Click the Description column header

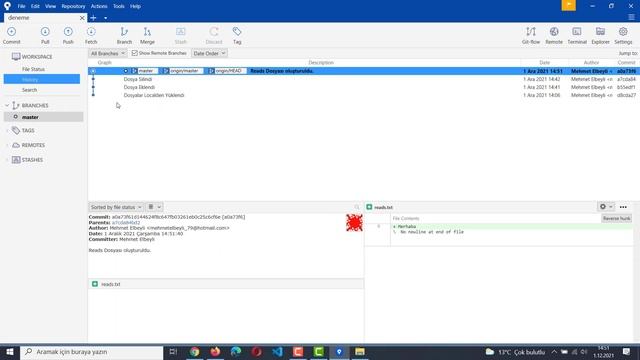pyautogui.click(x=321, y=62)
